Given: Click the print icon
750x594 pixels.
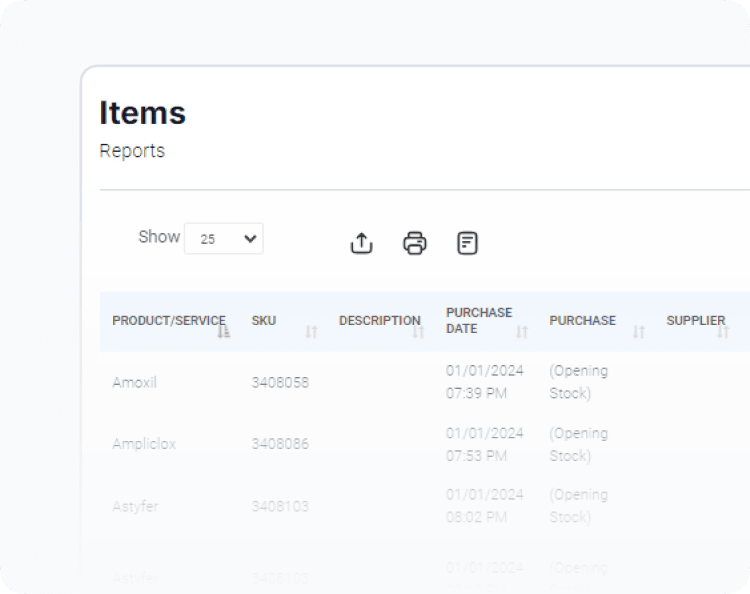Looking at the screenshot, I should tap(415, 243).
